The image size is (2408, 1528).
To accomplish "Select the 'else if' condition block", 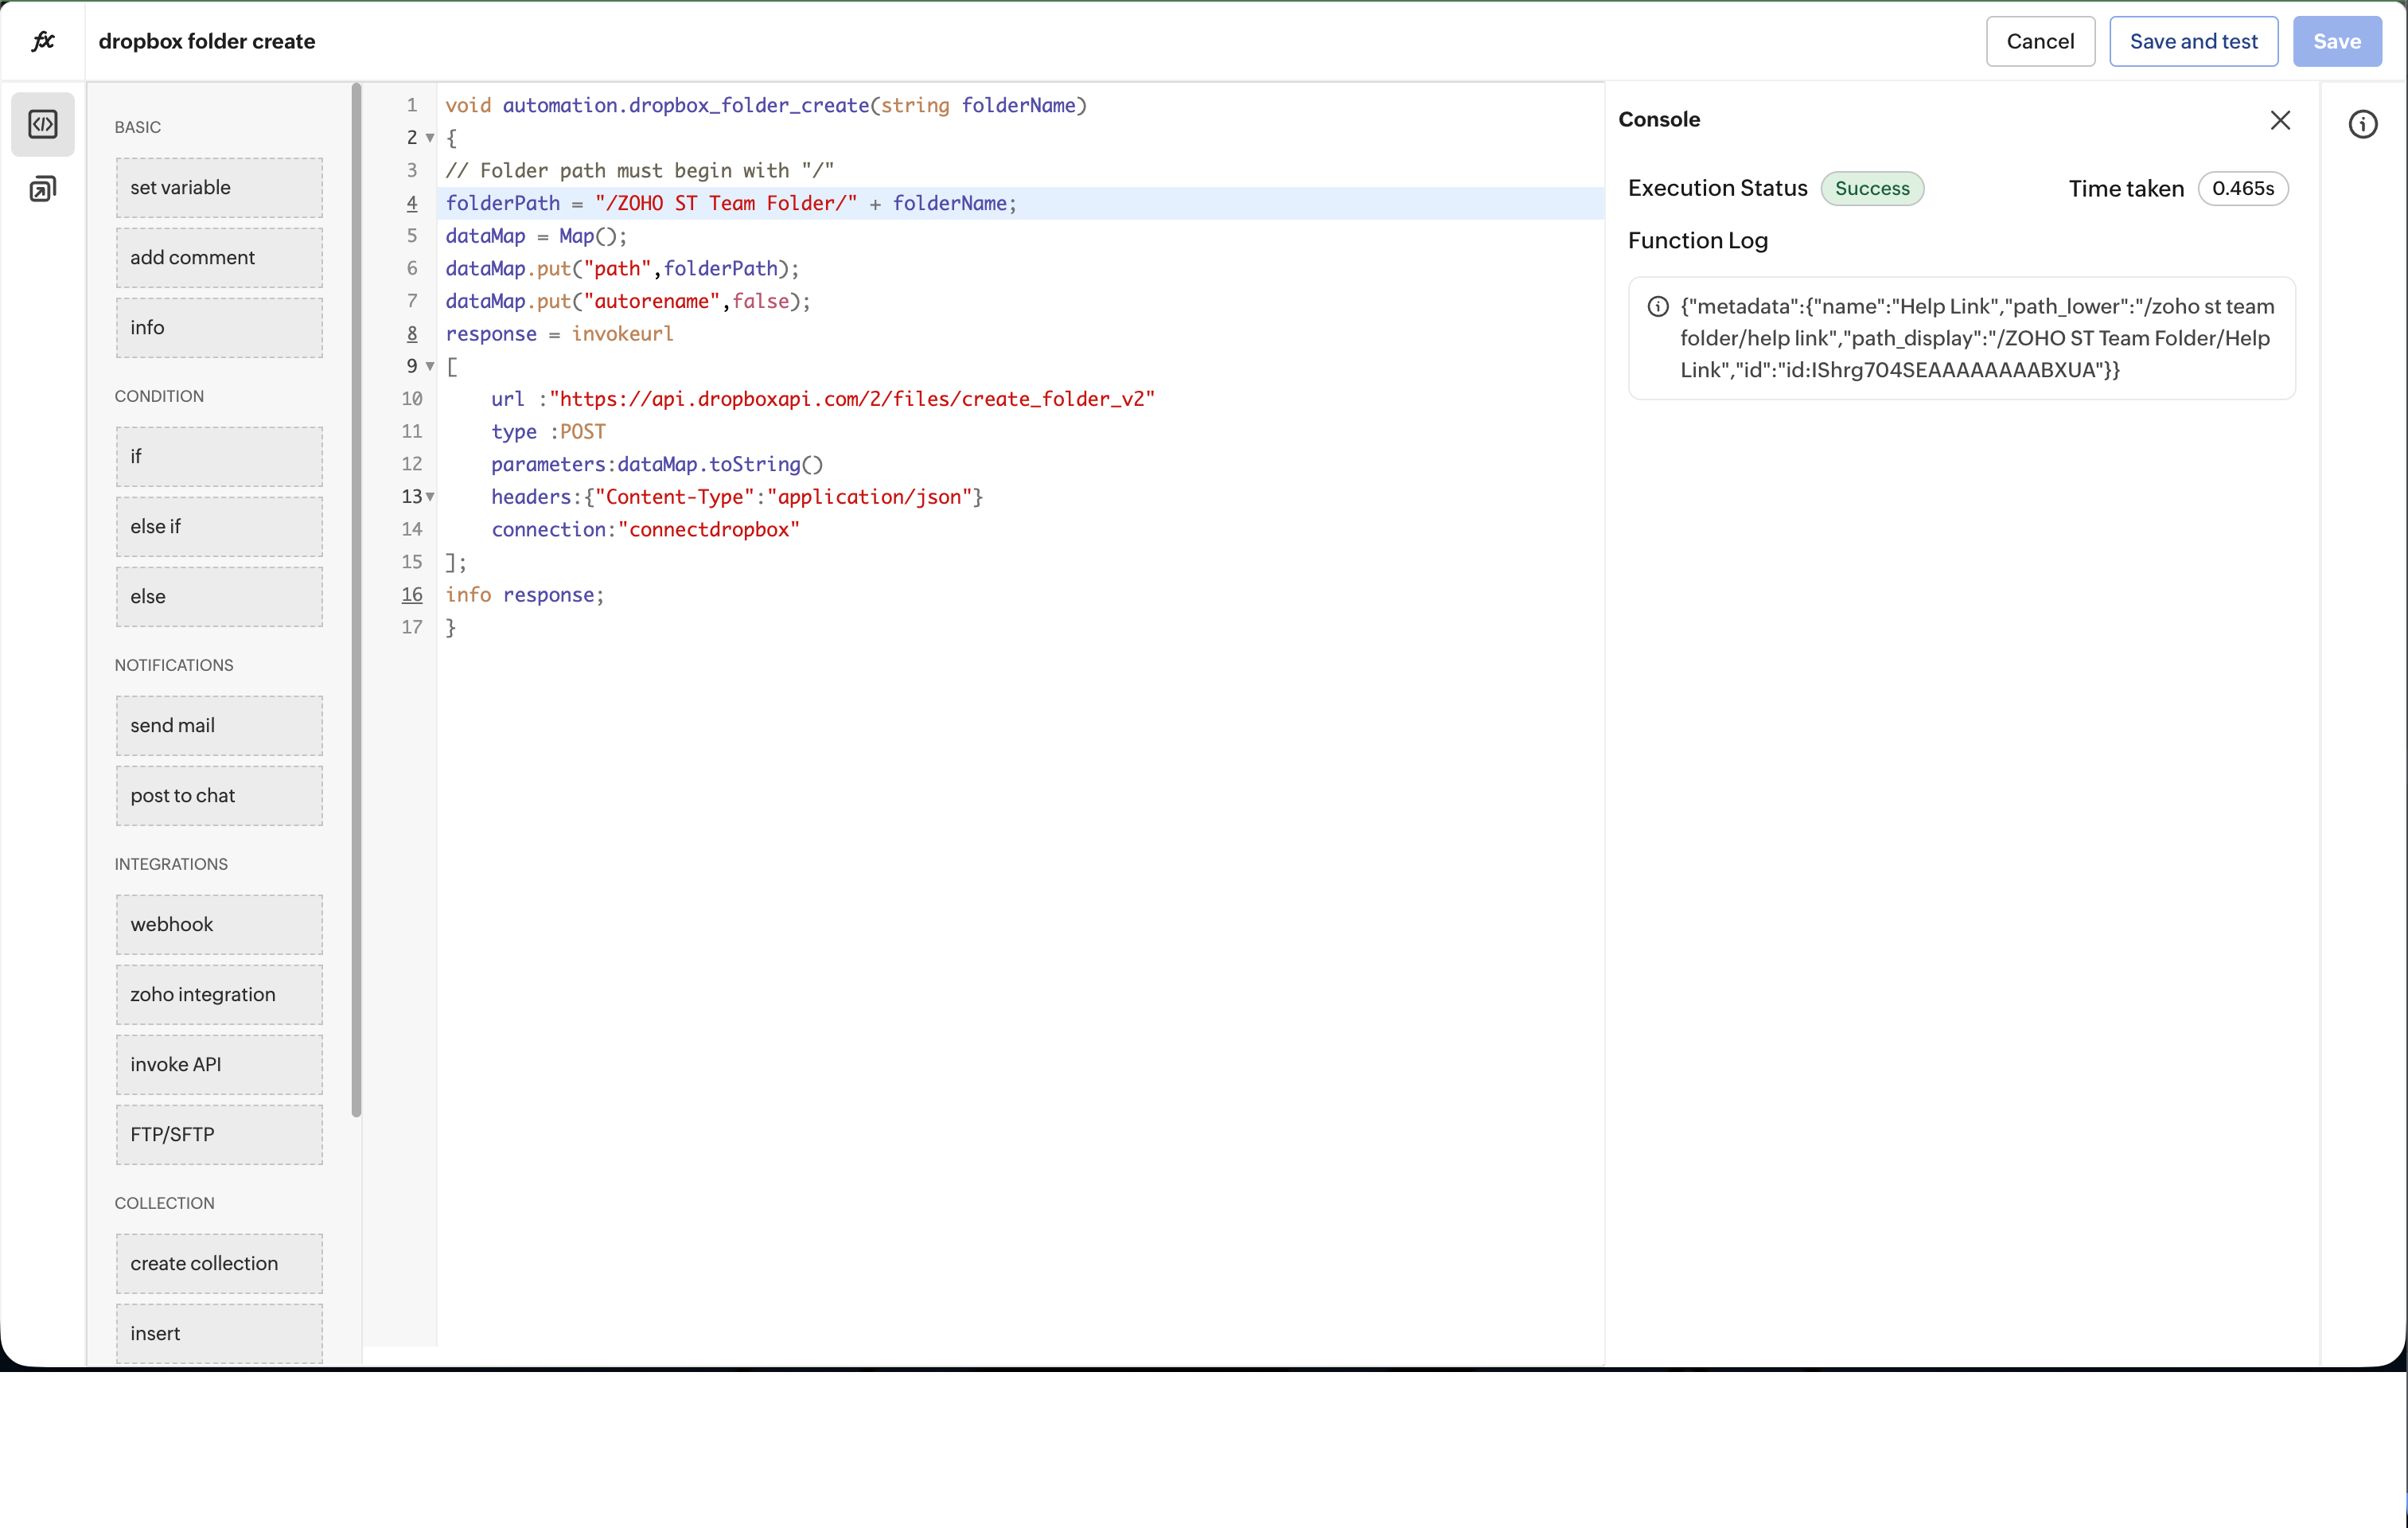I will [219, 526].
